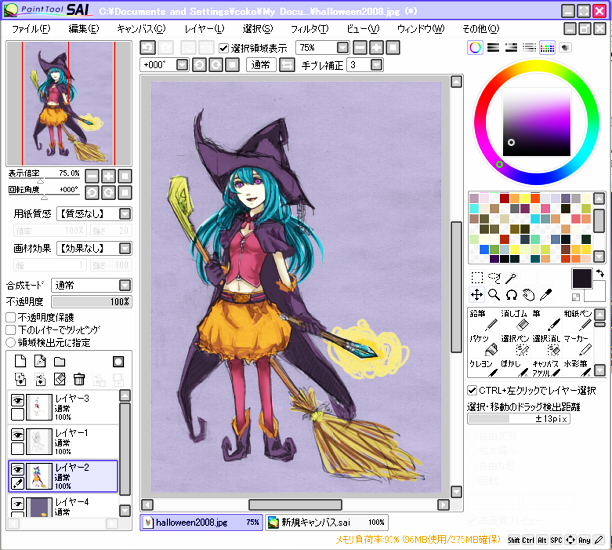Open the 編集(E) menu
612x550 pixels.
pos(84,28)
